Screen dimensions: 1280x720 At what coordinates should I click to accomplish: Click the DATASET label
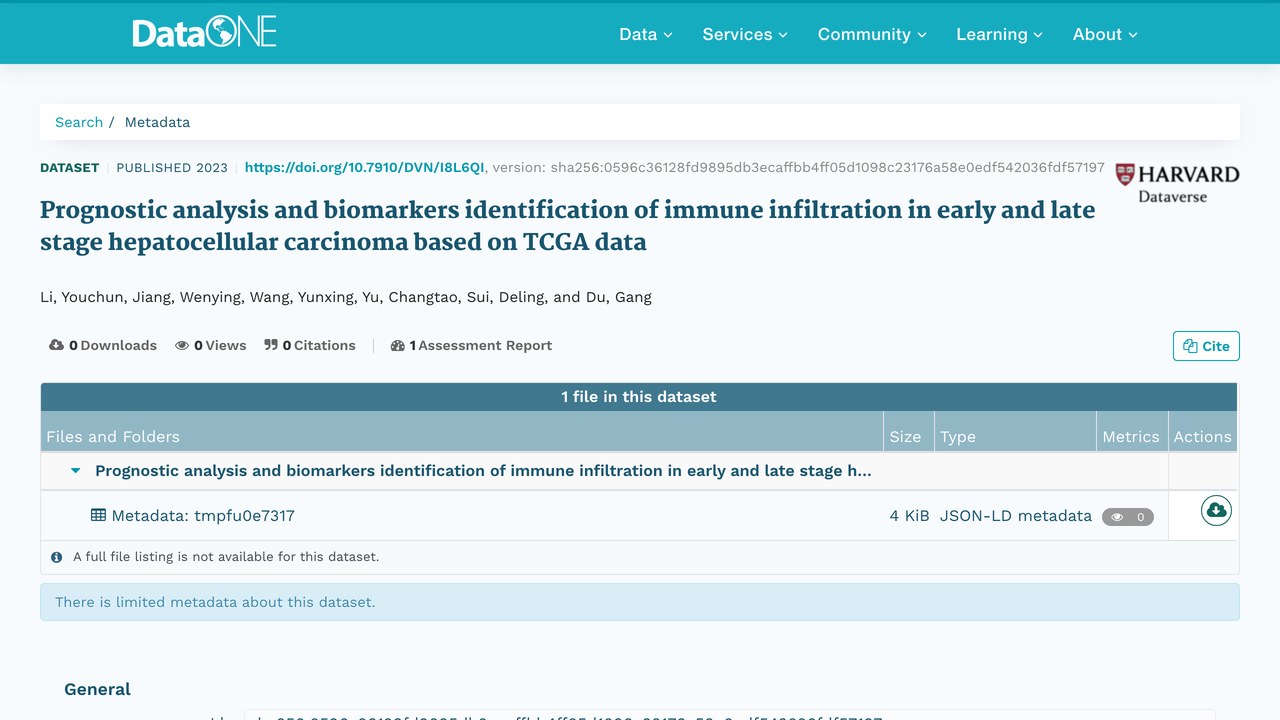click(69, 168)
